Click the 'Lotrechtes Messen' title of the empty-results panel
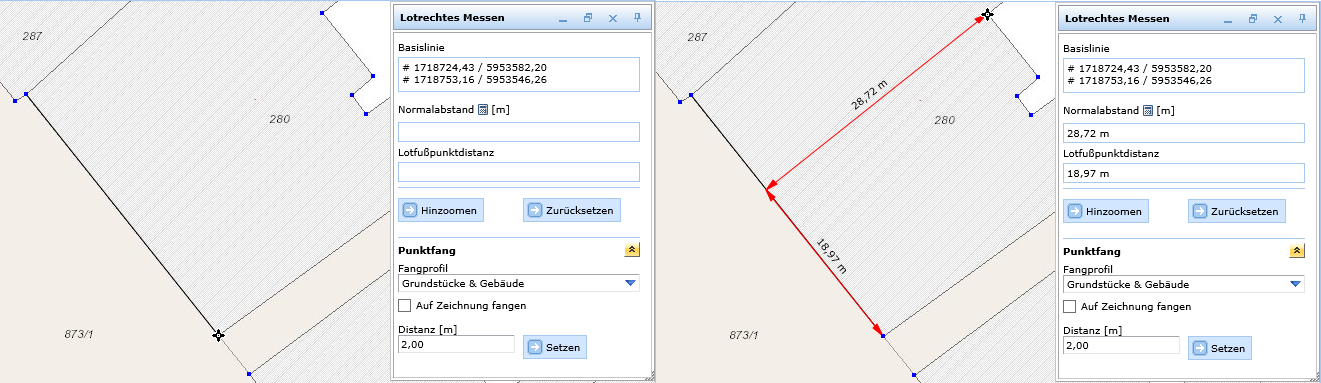The height and width of the screenshot is (383, 1321). 452,18
